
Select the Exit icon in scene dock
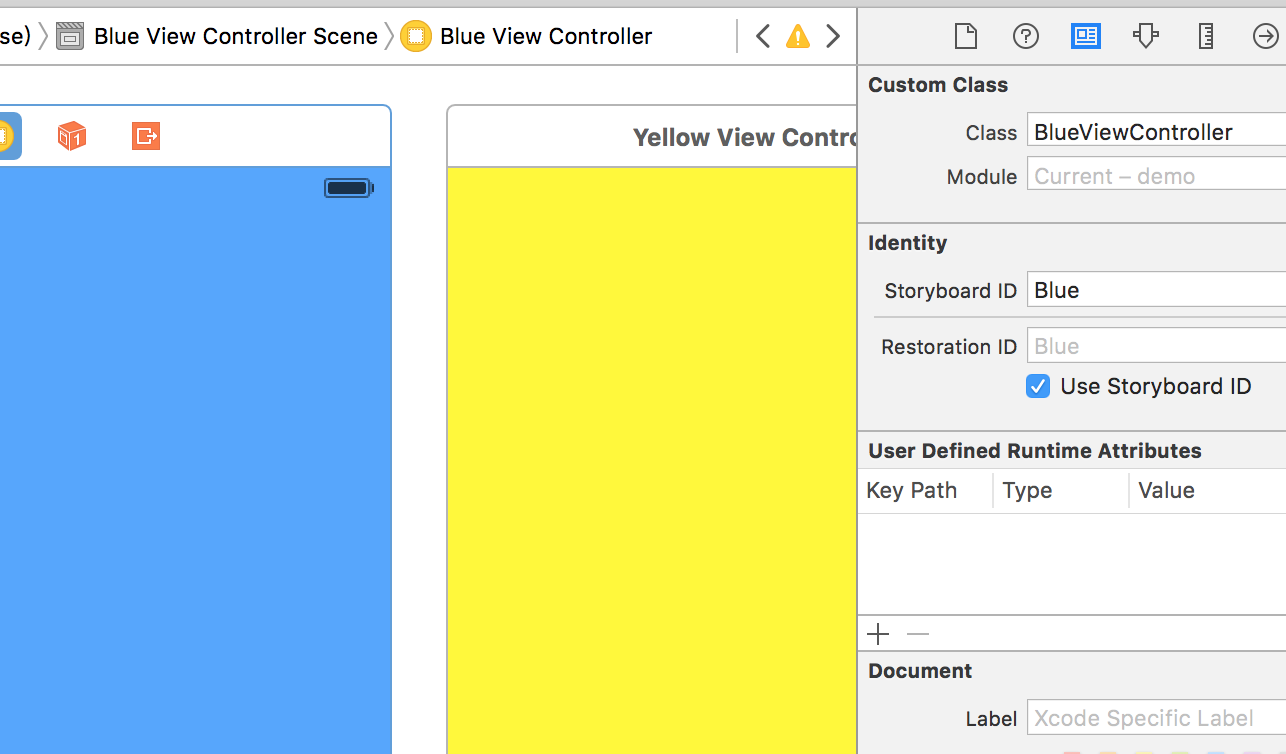(146, 136)
